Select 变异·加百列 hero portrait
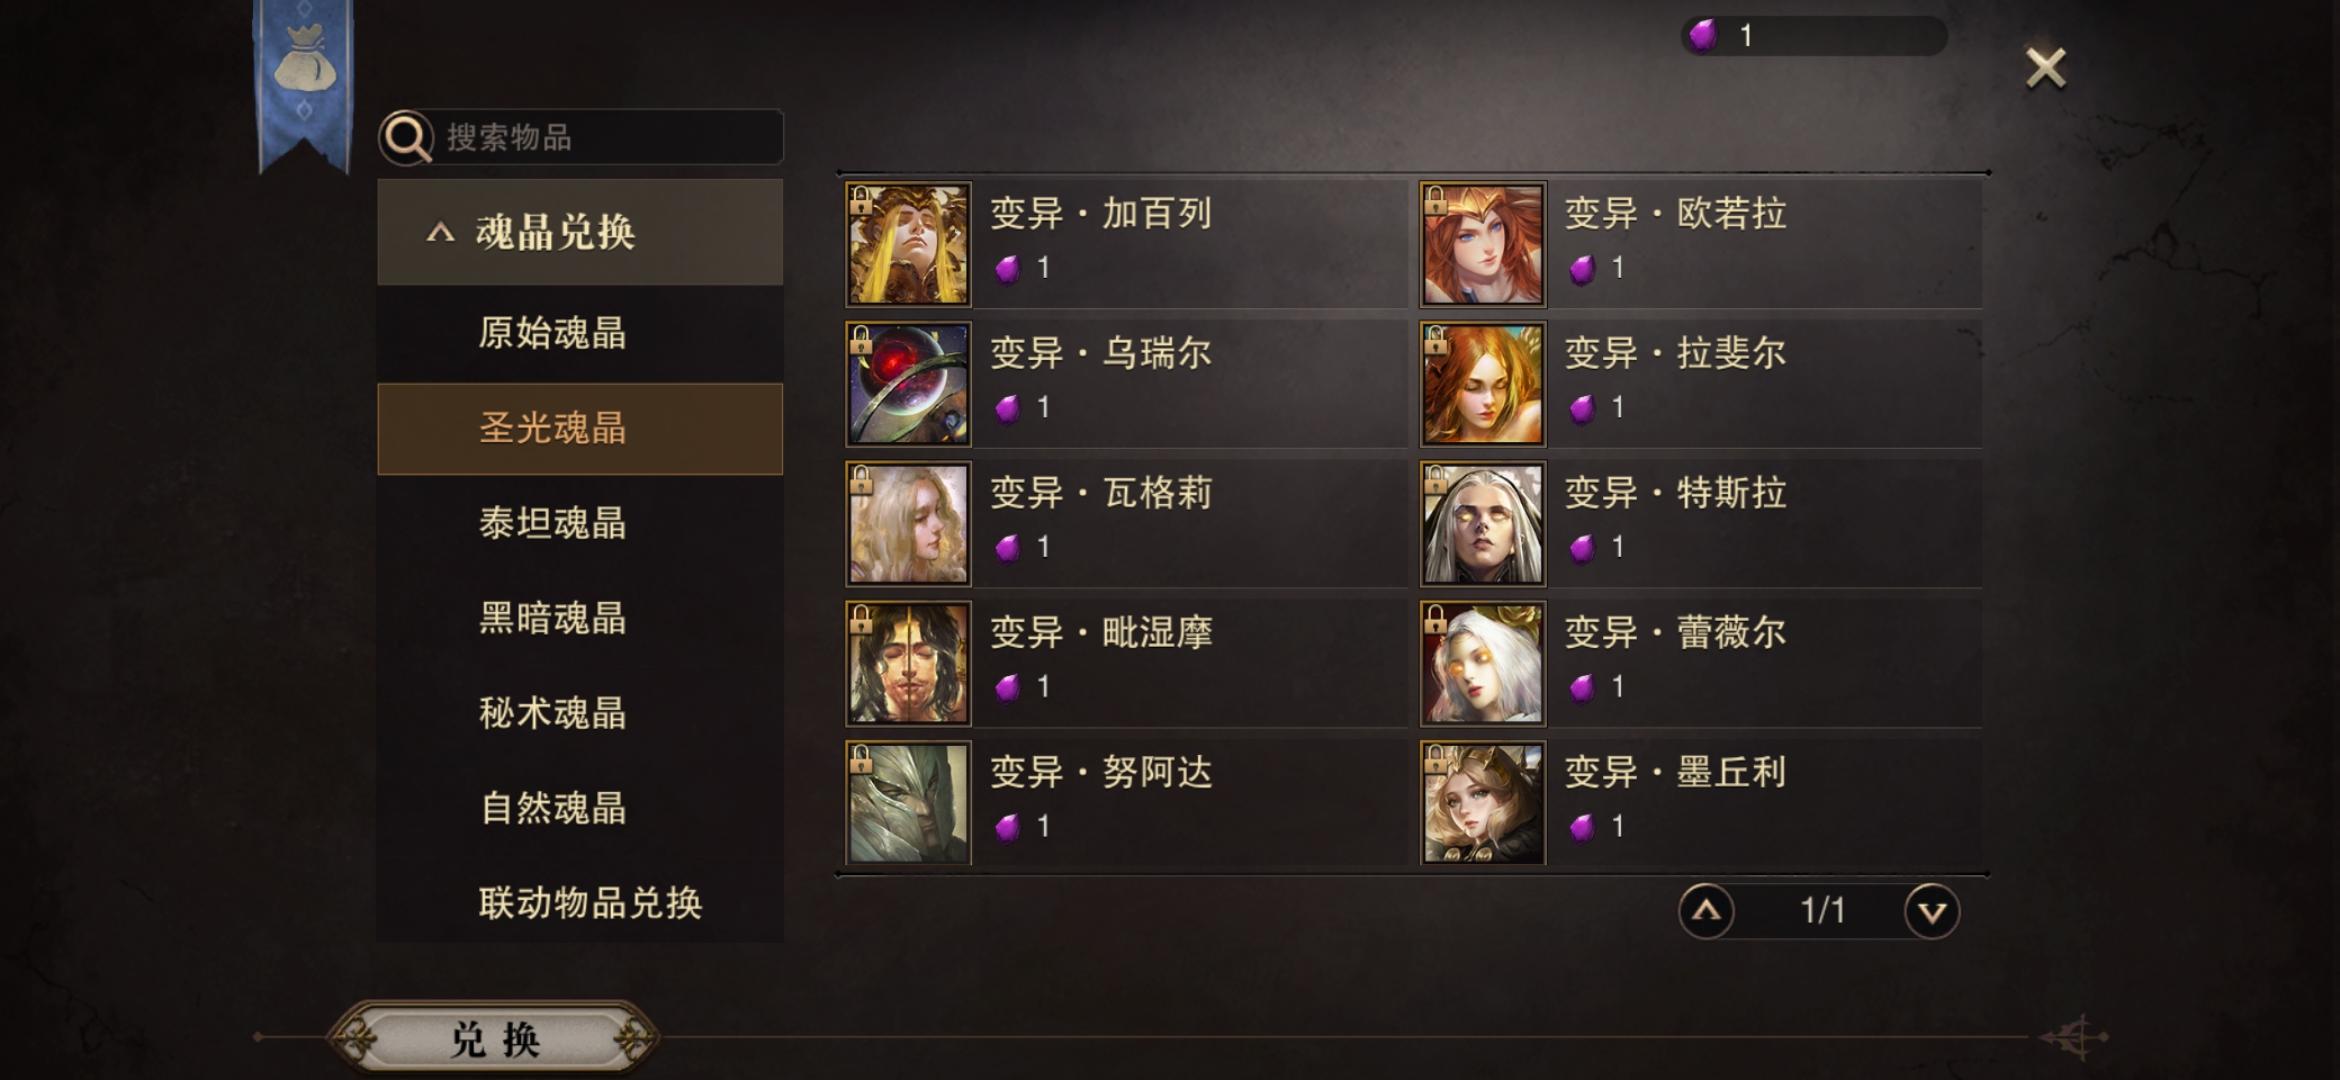Image resolution: width=2340 pixels, height=1080 pixels. point(908,244)
